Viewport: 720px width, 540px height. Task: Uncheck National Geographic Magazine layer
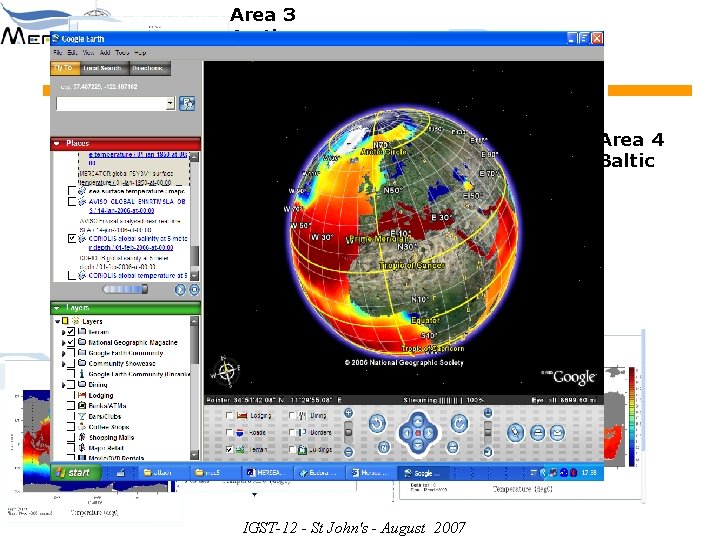point(71,342)
